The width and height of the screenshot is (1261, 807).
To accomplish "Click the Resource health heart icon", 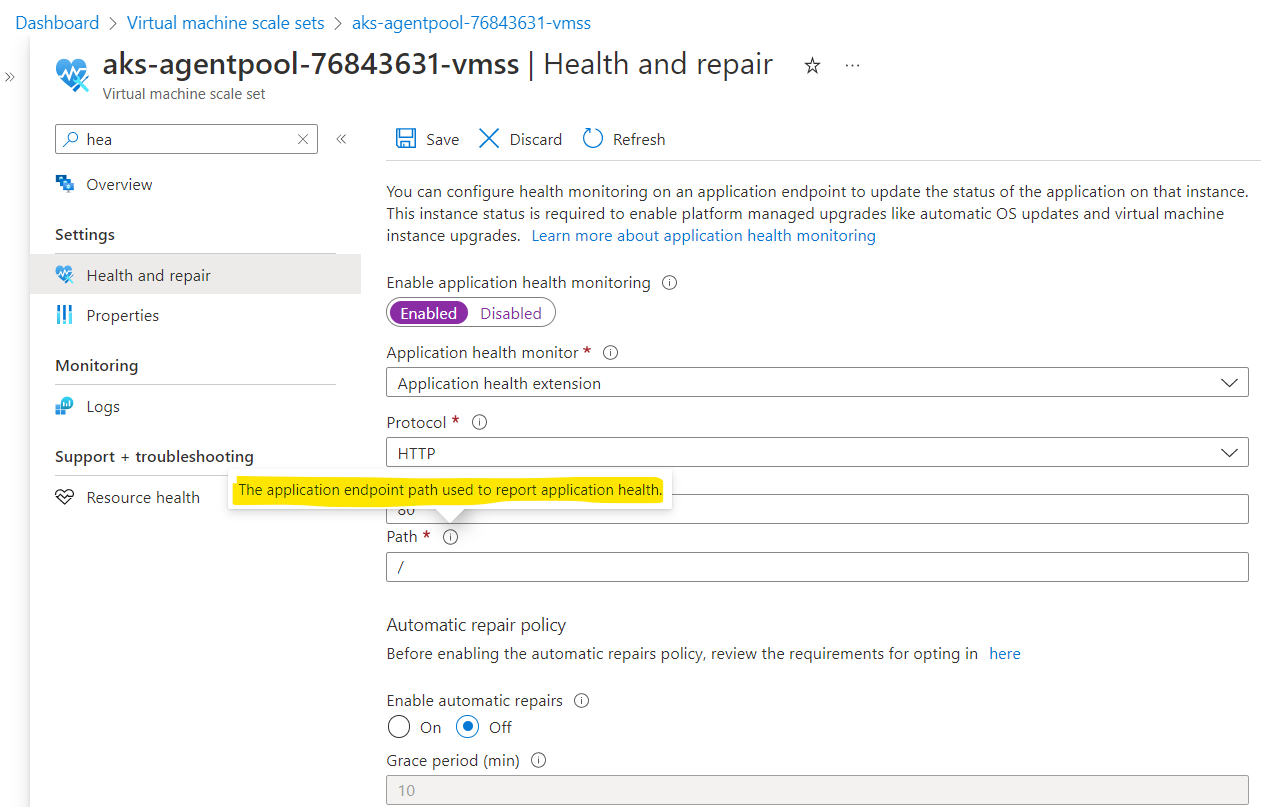I will [65, 497].
